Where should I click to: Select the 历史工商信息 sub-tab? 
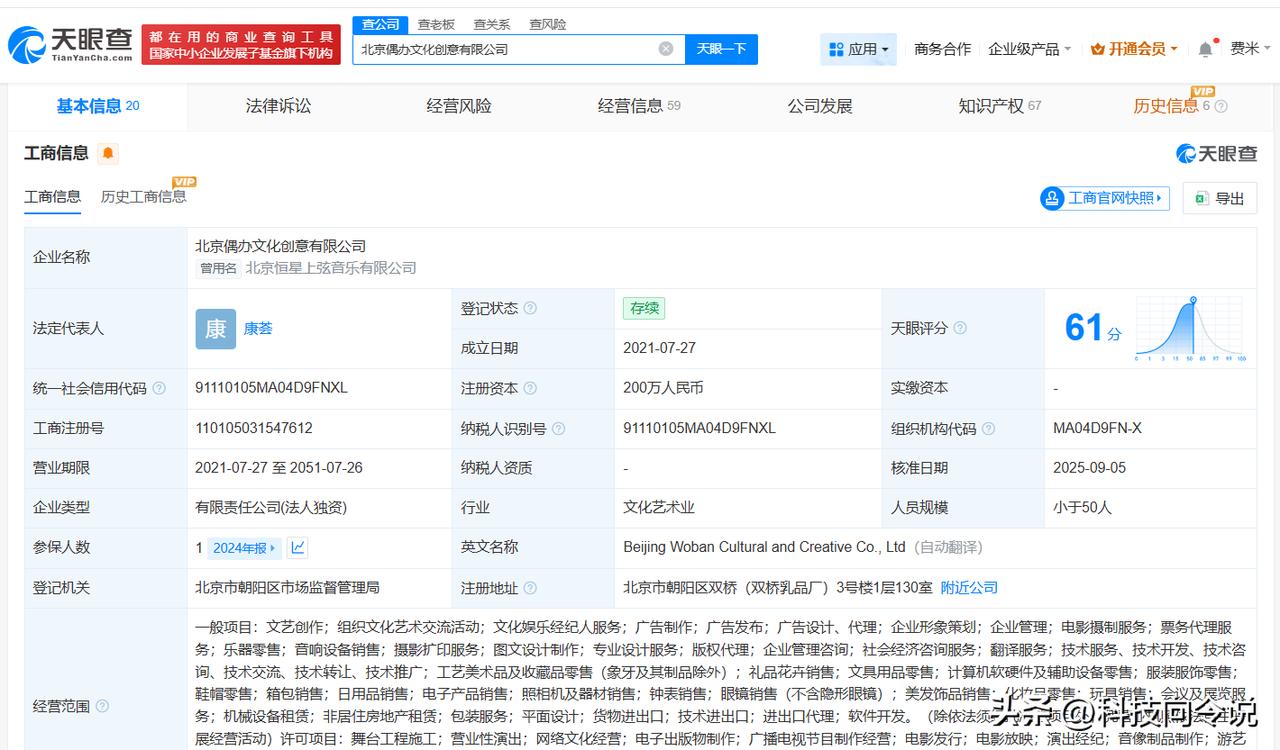[x=143, y=197]
